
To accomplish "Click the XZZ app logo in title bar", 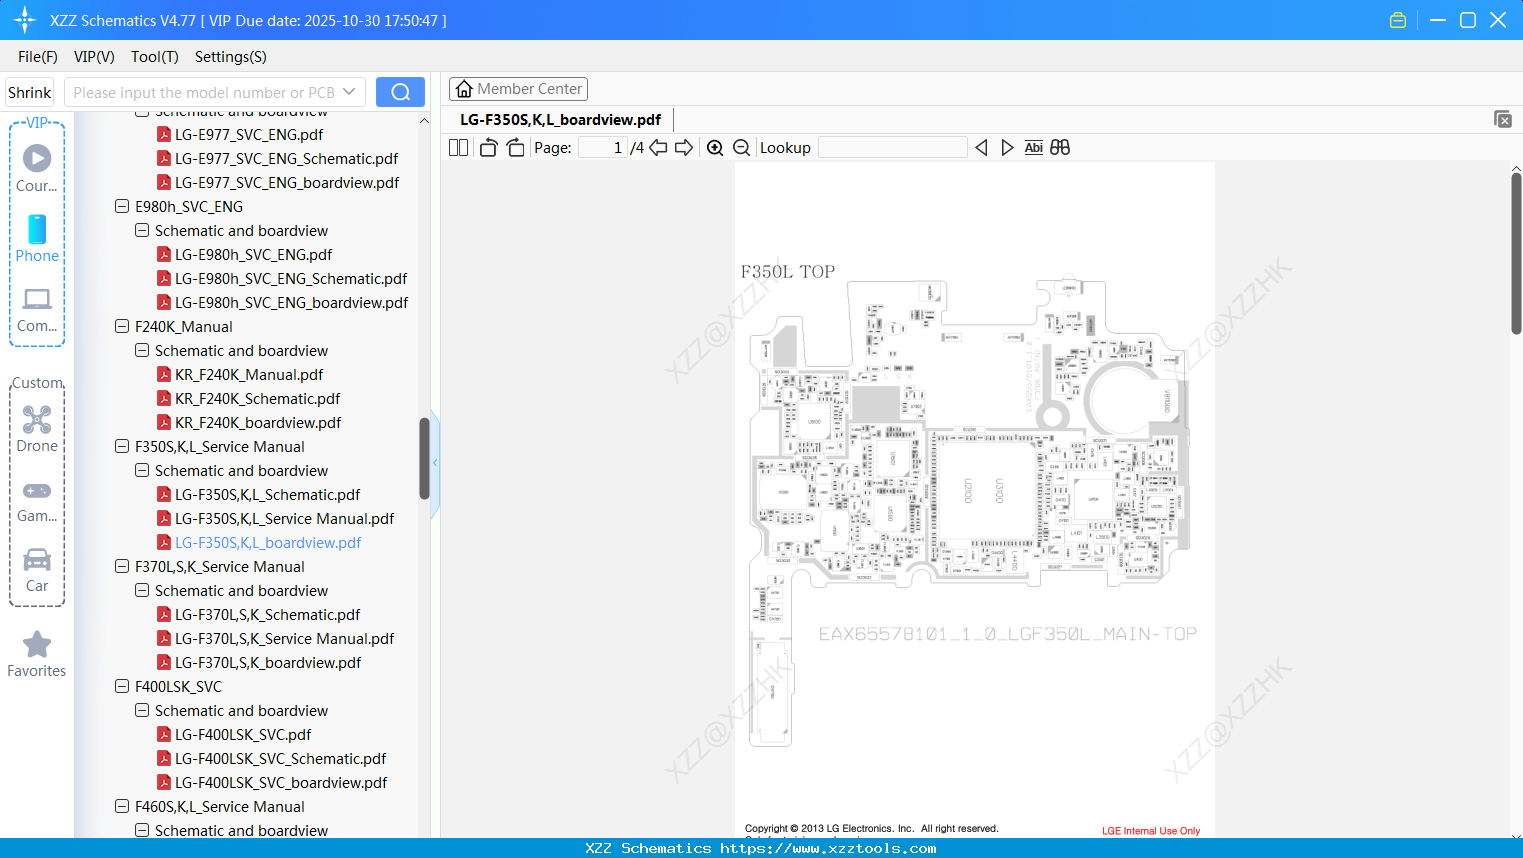I will pos(25,20).
